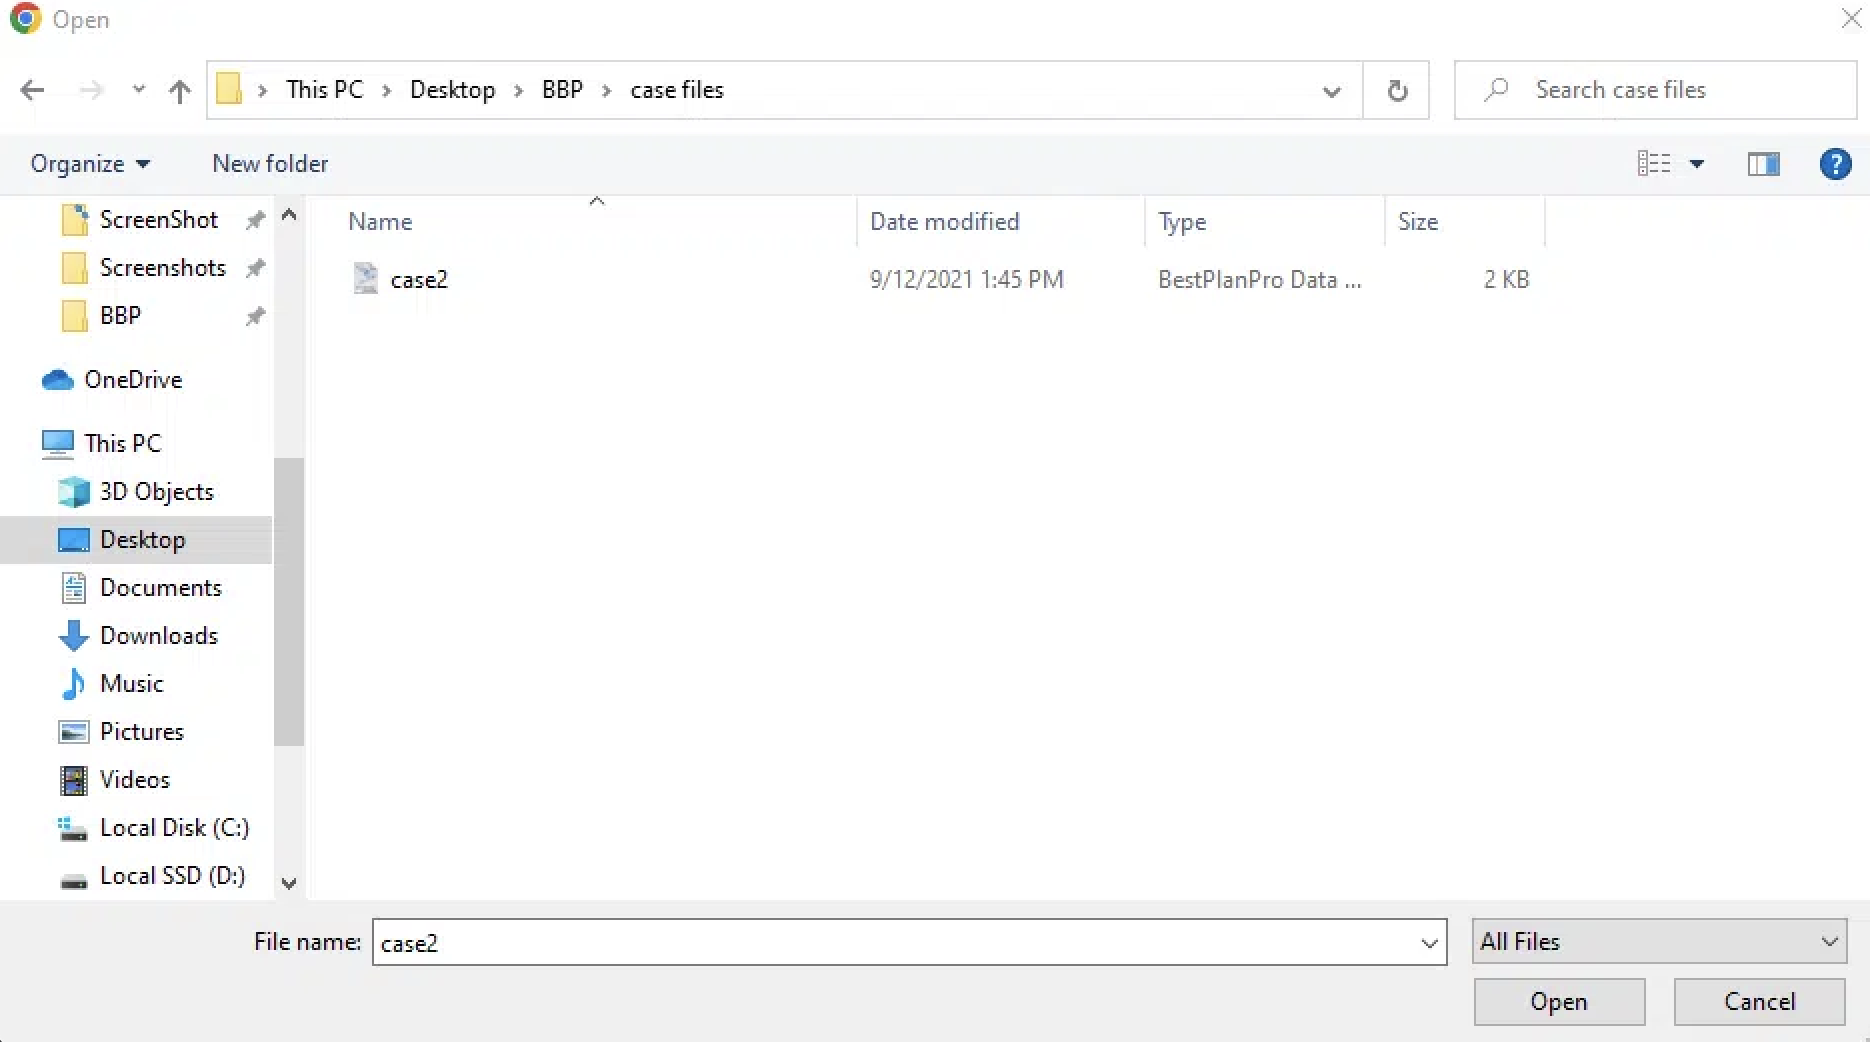Expand the address bar history dropdown
Image resolution: width=1870 pixels, height=1042 pixels.
(x=1331, y=91)
